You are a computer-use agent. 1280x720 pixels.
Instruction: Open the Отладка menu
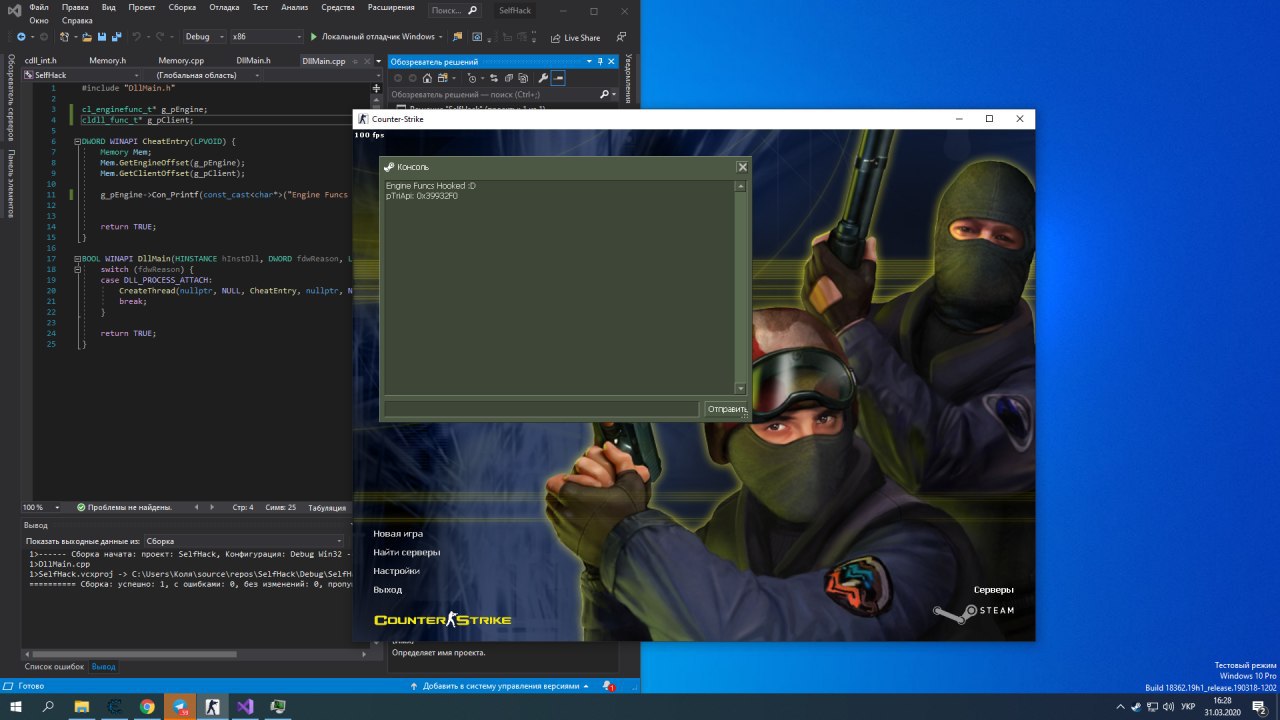point(225,7)
